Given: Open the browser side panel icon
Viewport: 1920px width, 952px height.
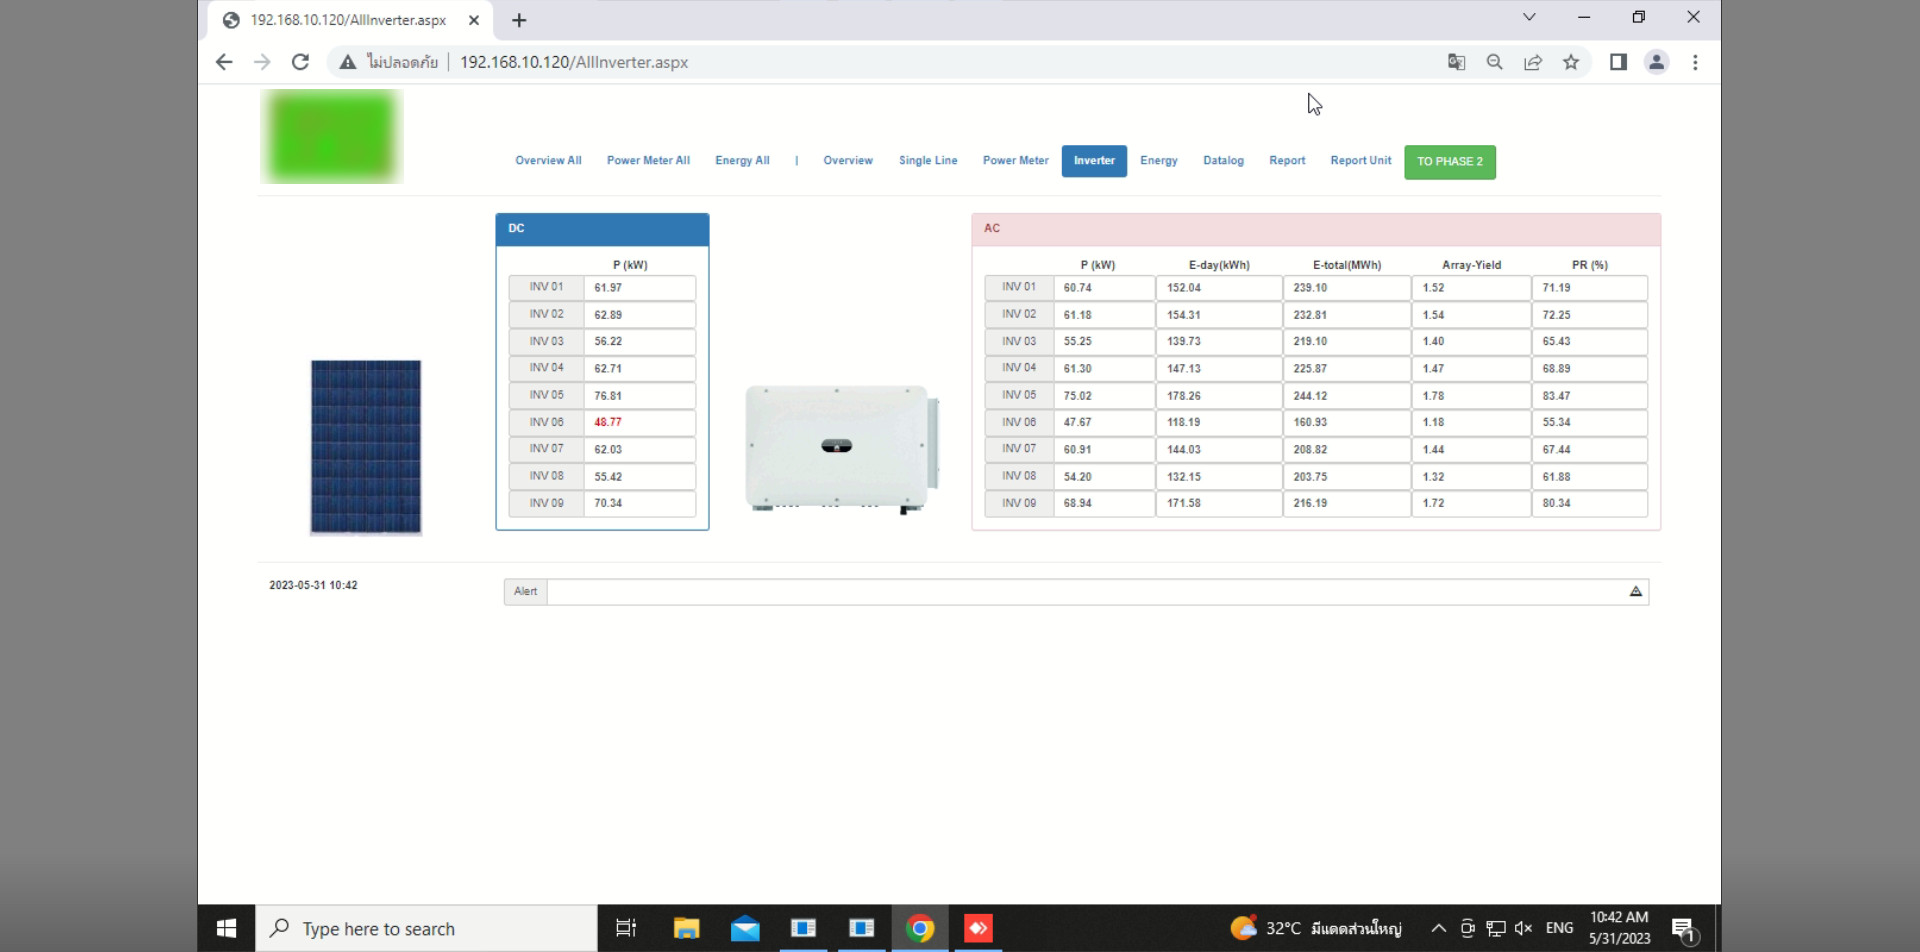Looking at the screenshot, I should tap(1618, 62).
